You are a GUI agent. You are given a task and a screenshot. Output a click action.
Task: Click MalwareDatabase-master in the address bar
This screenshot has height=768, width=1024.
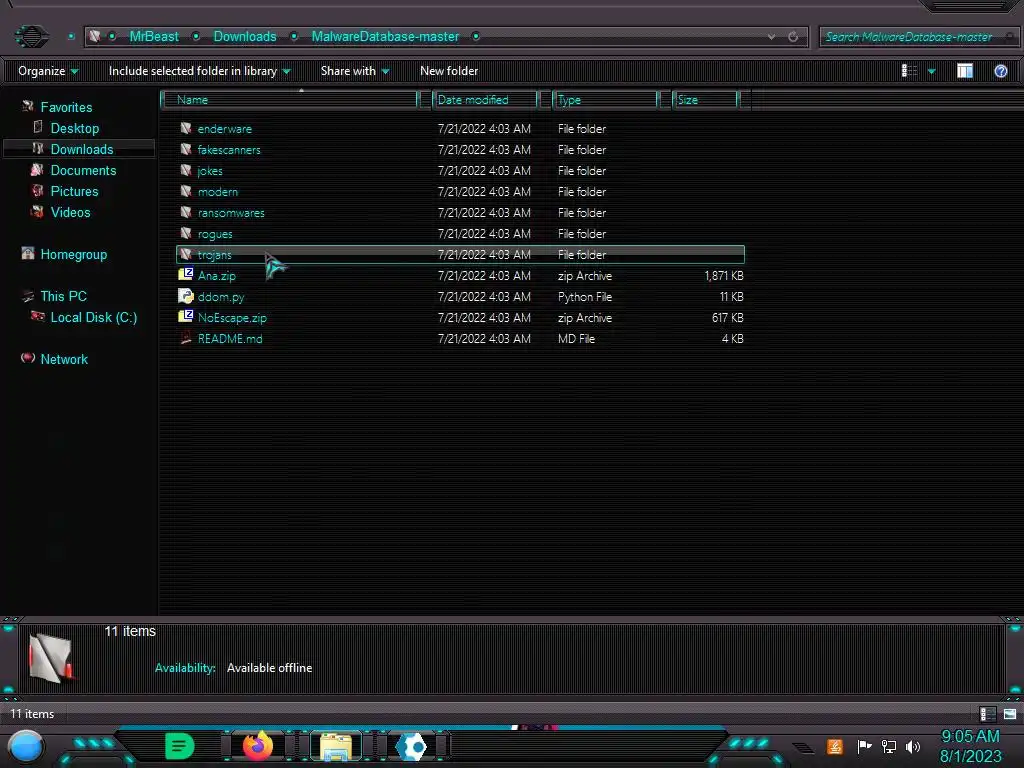point(385,37)
